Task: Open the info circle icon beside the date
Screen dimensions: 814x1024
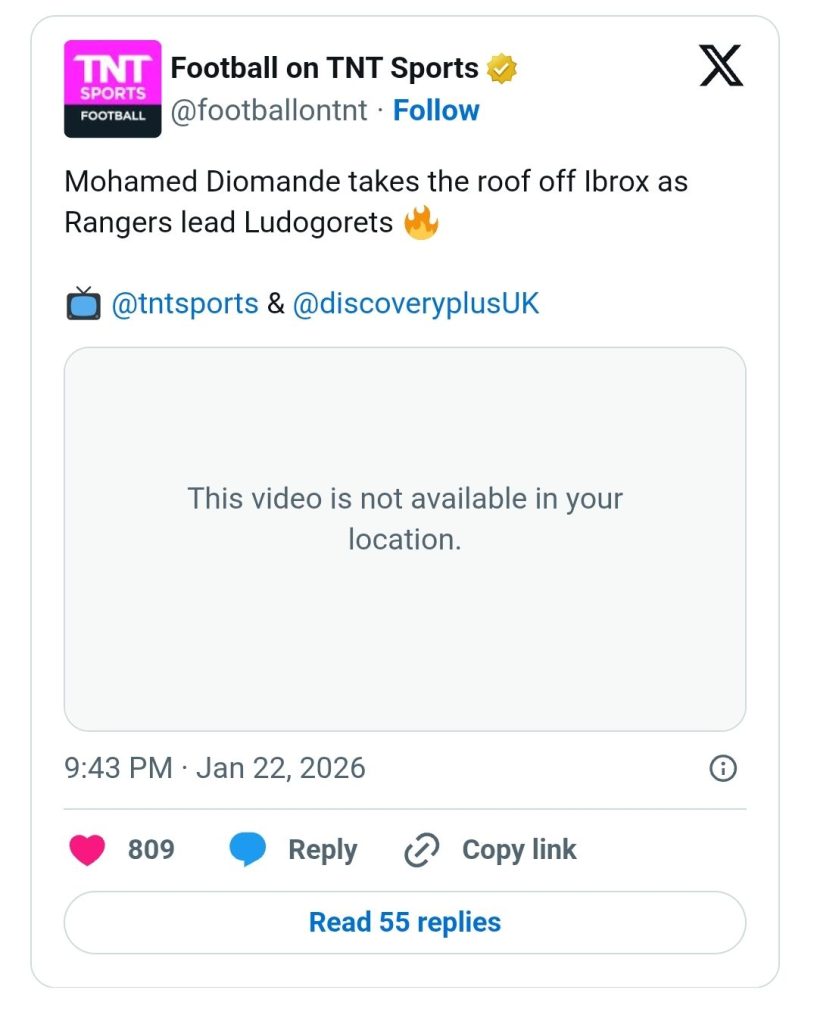Action: 722,768
